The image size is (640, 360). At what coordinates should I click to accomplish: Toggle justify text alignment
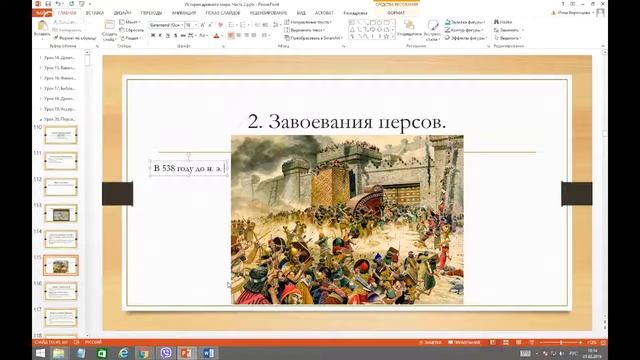point(254,36)
